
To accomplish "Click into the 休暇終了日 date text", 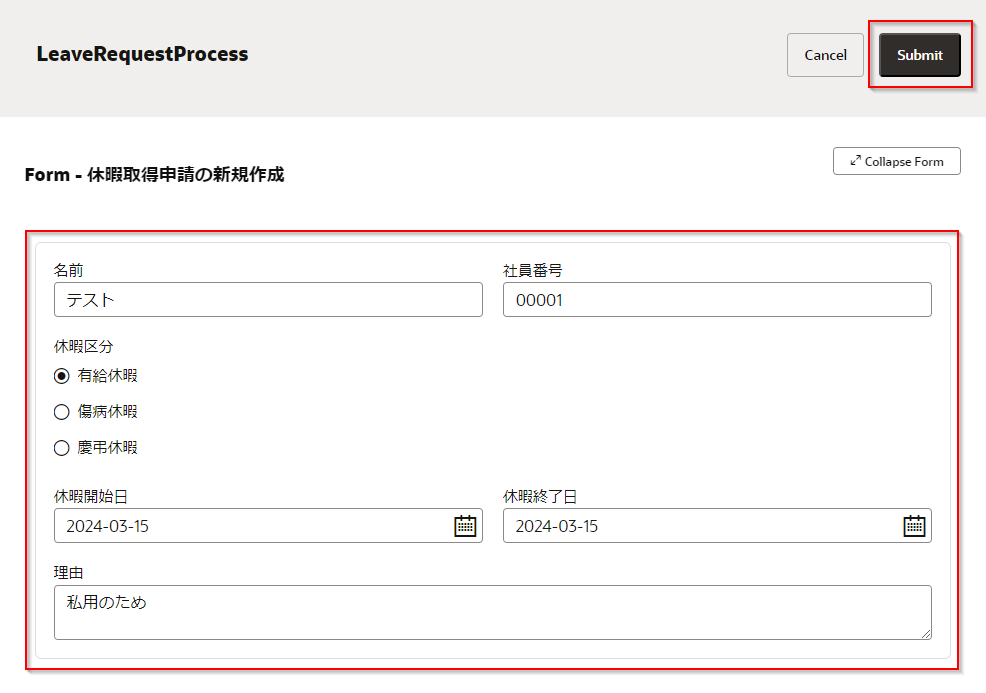I will tap(700, 526).
